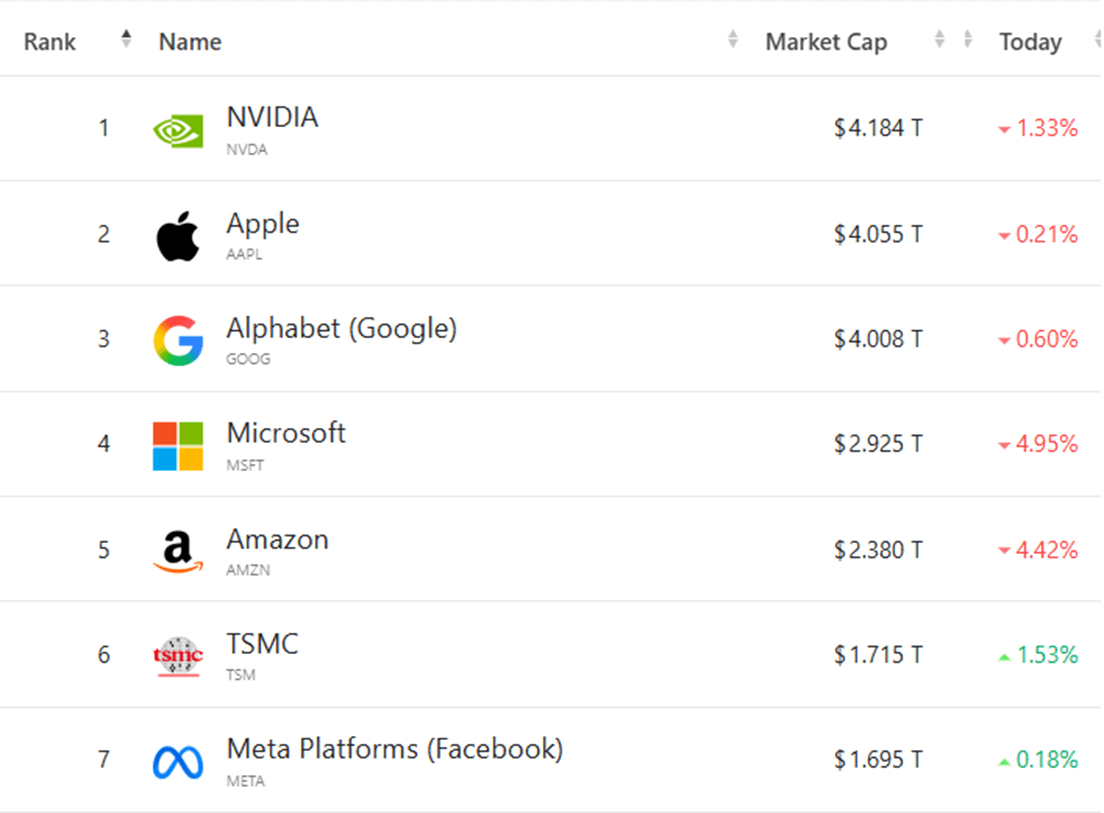
Task: Click the NVIDIA logo icon
Action: (178, 129)
